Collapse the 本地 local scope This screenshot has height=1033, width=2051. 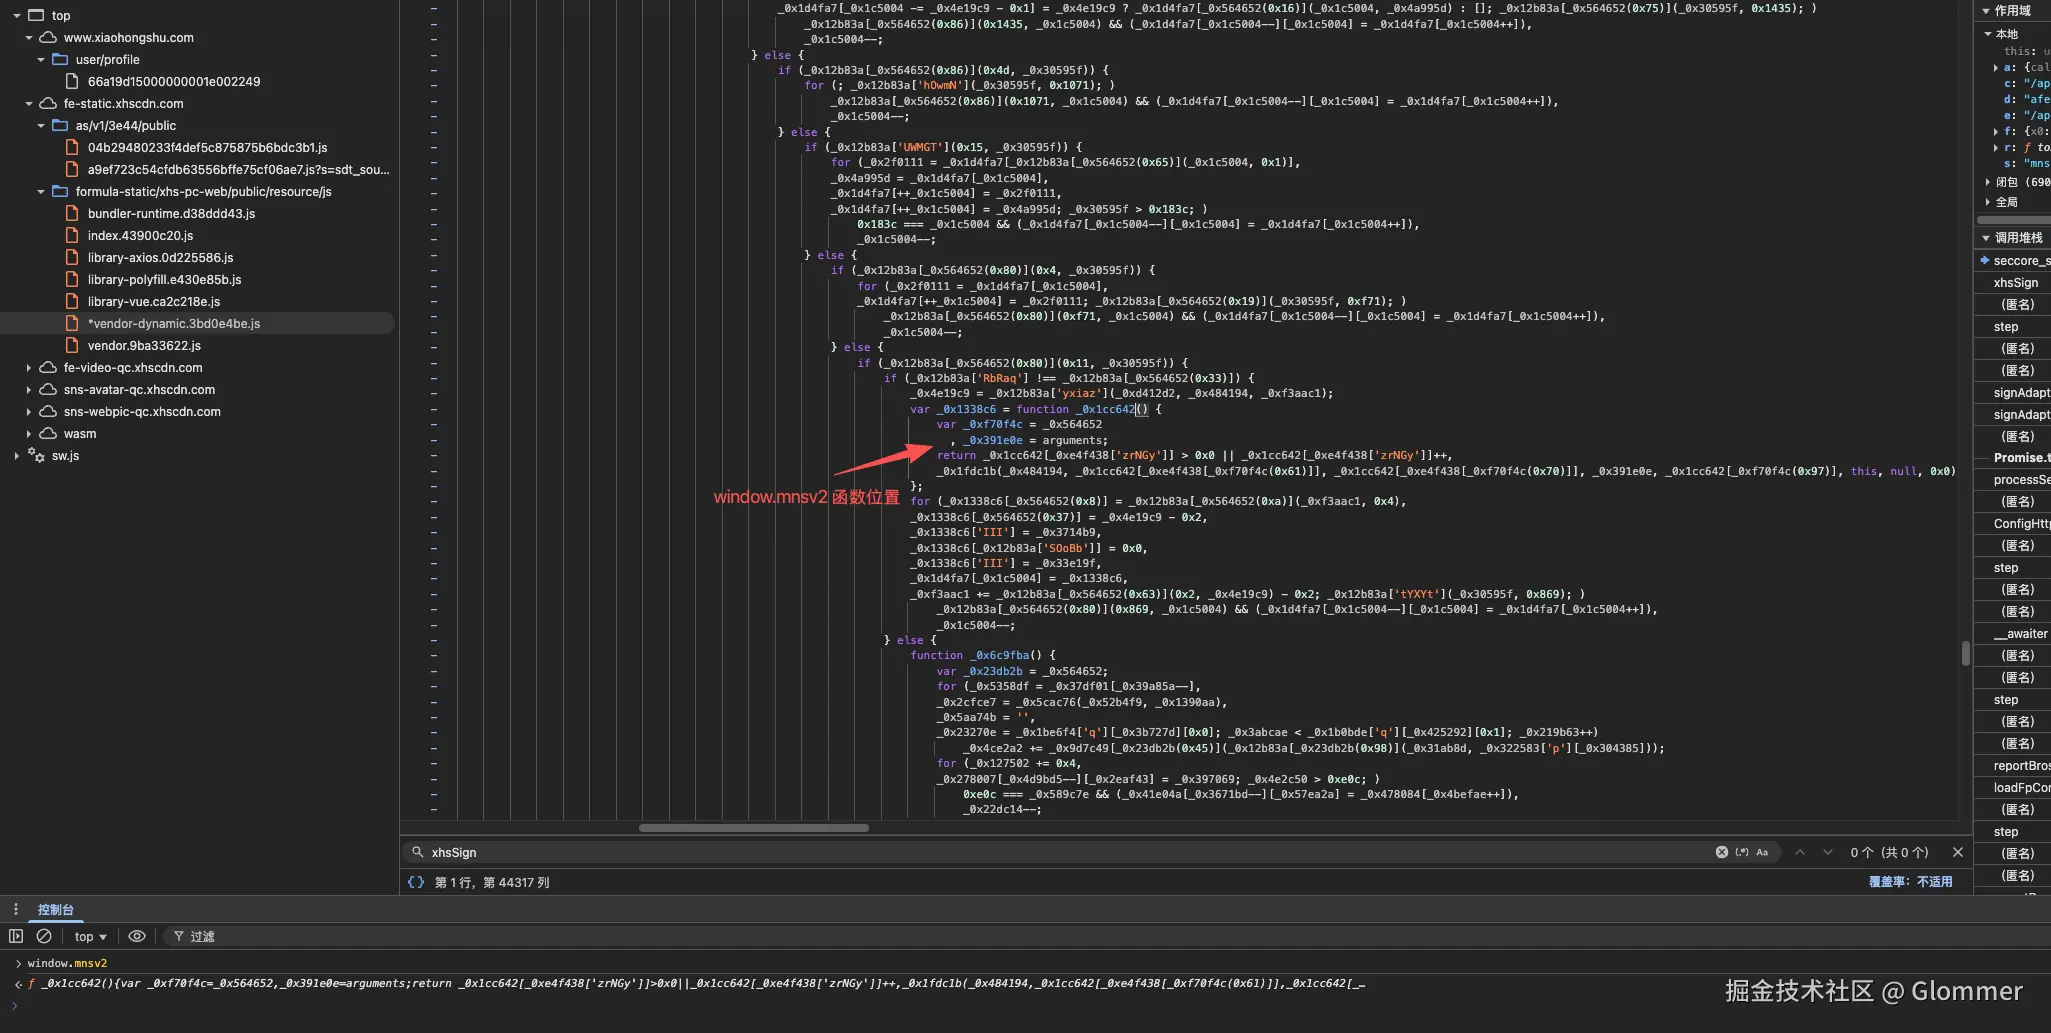pyautogui.click(x=1988, y=34)
